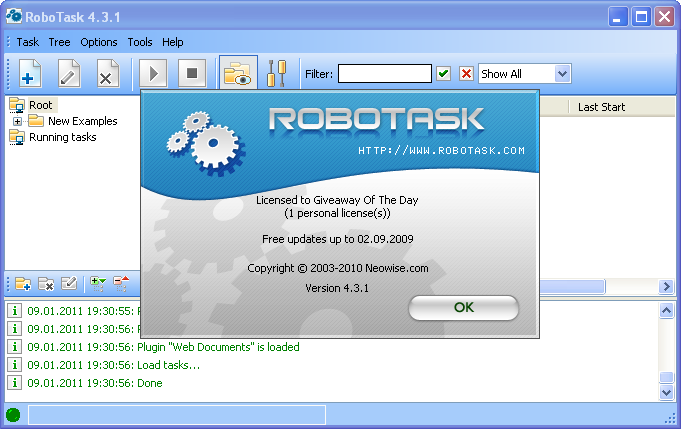681x429 pixels.
Task: Open the Help menu
Action: point(173,42)
